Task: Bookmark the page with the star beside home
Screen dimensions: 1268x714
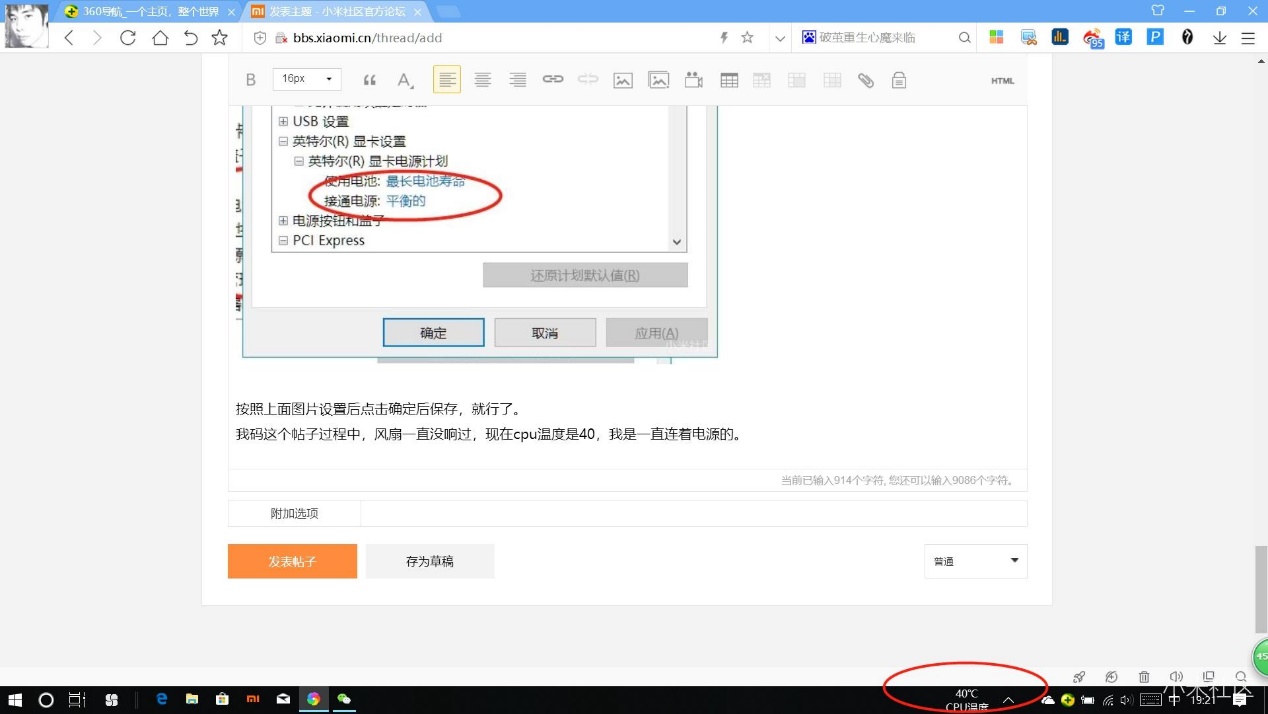Action: (220, 38)
